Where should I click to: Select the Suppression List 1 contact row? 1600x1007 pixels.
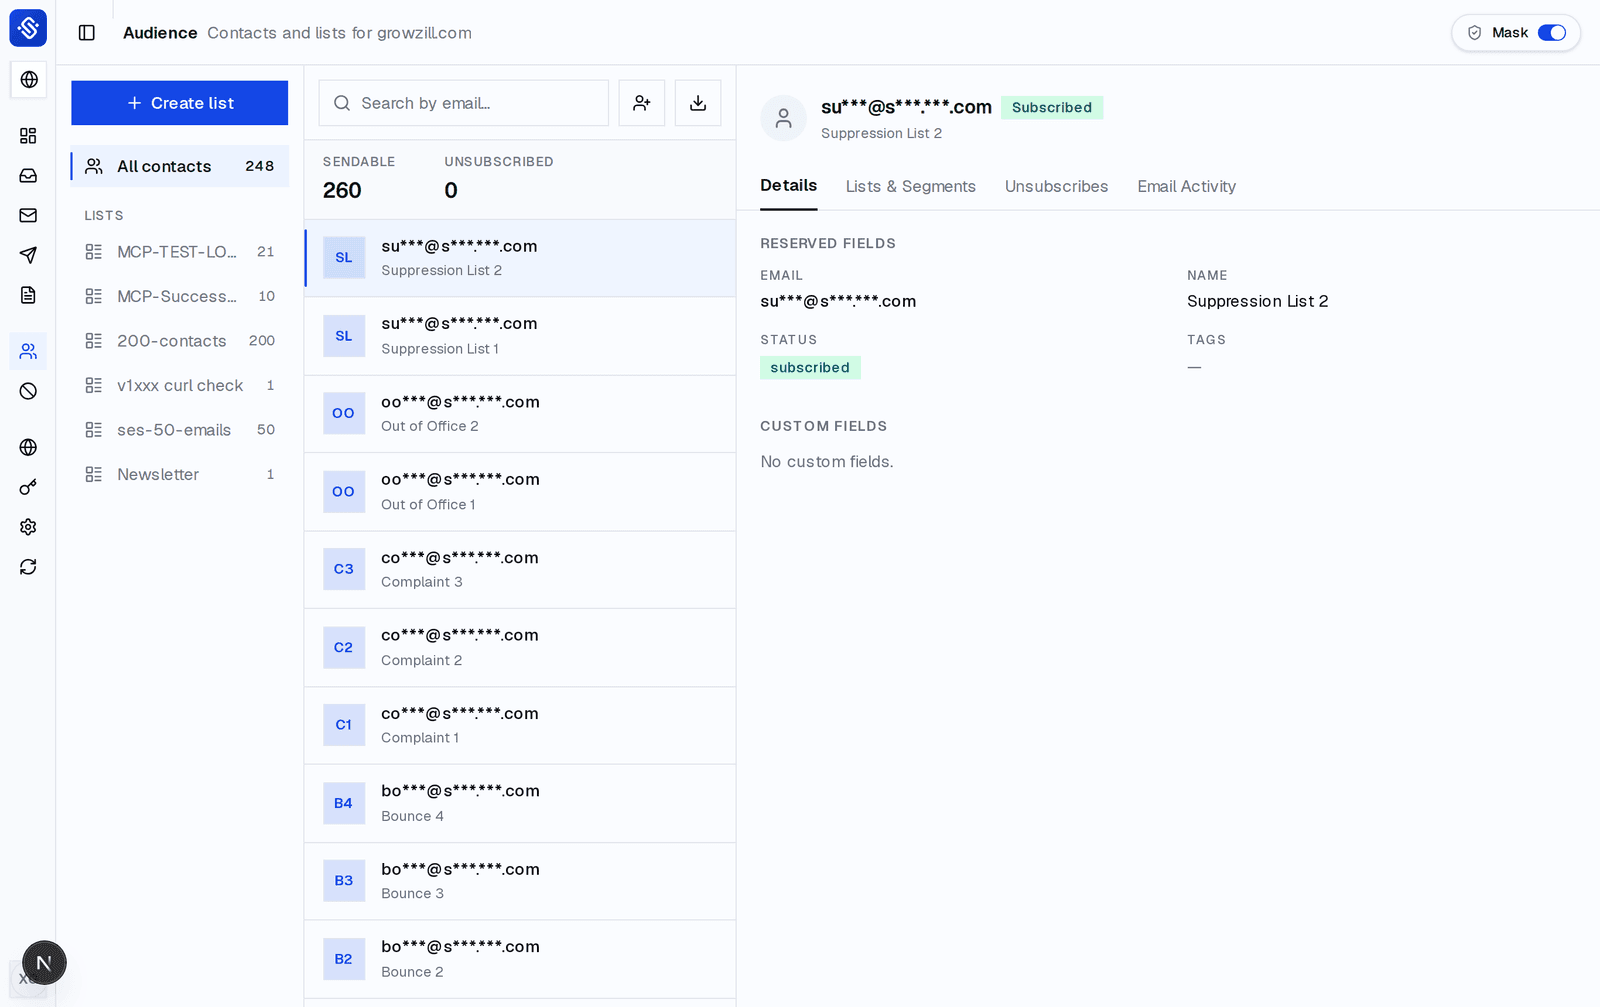pyautogui.click(x=520, y=336)
